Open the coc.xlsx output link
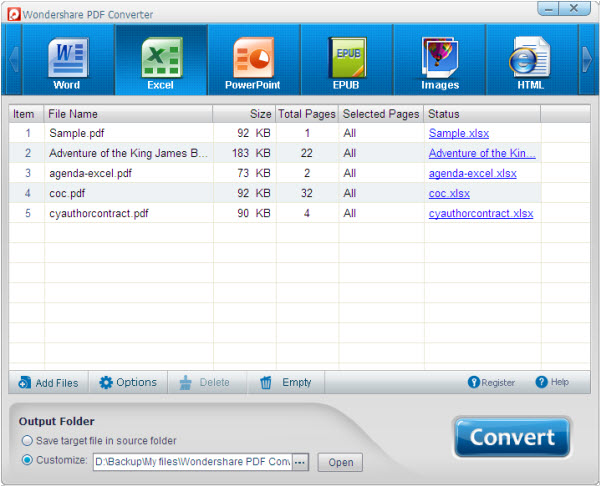This screenshot has width=600, height=486. tap(449, 193)
